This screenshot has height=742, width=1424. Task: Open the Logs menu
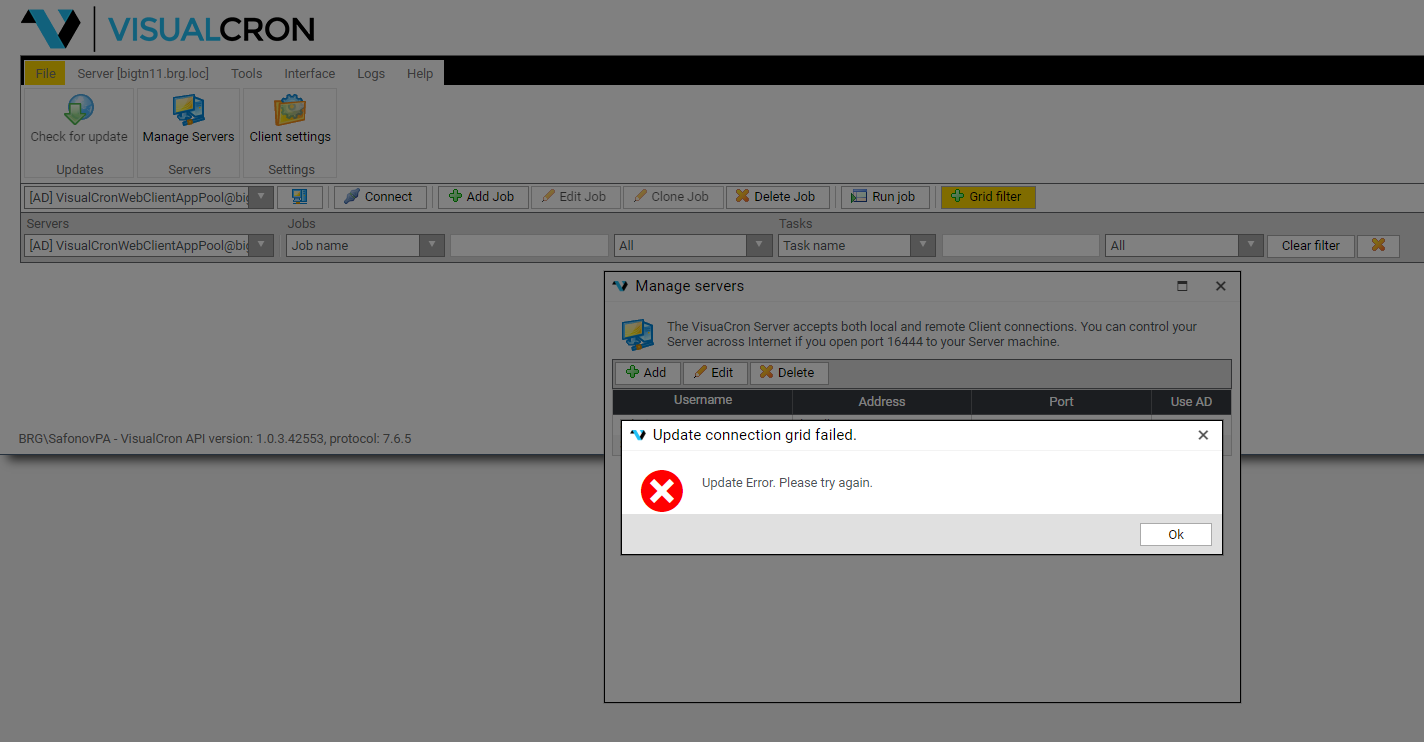point(371,73)
